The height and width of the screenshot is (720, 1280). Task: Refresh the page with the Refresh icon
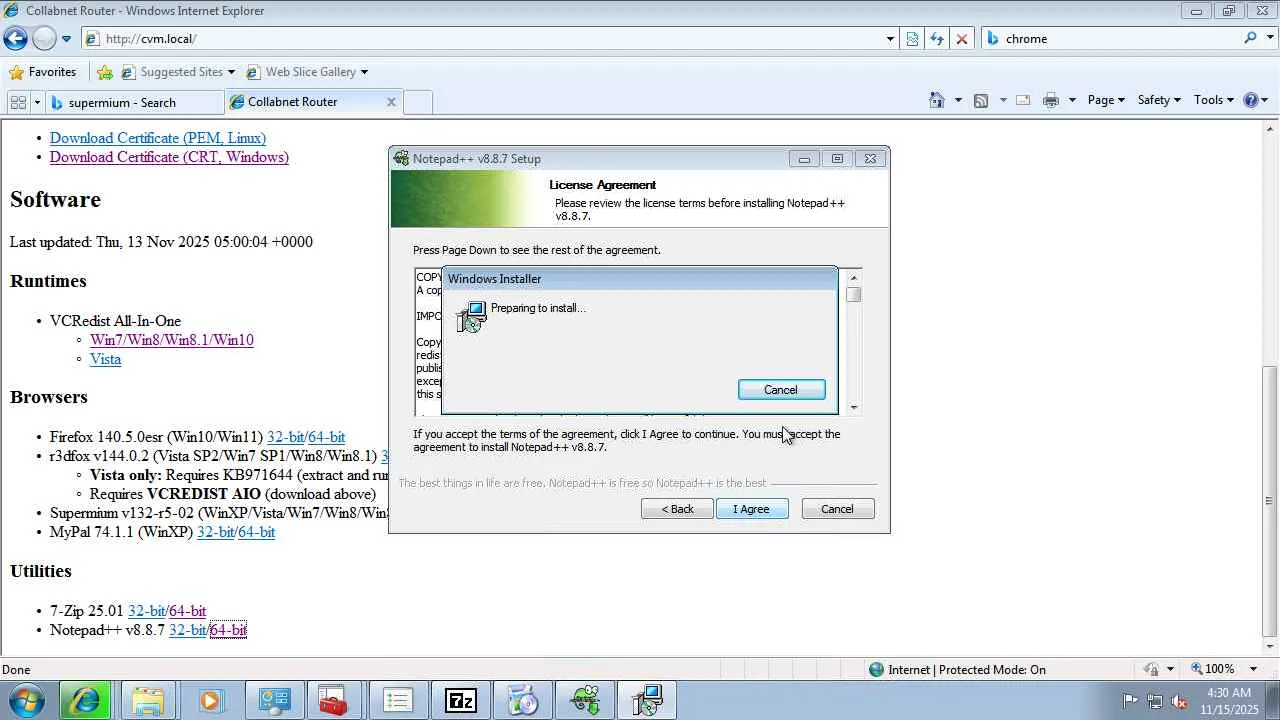937,39
